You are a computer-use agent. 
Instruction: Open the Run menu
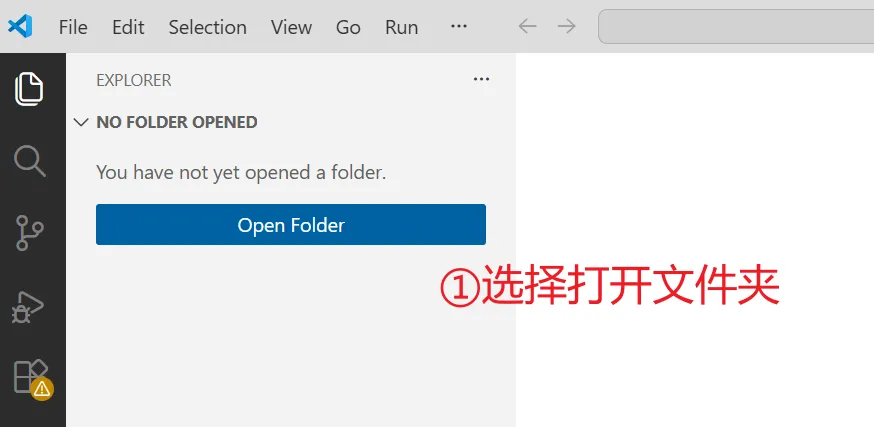tap(401, 27)
